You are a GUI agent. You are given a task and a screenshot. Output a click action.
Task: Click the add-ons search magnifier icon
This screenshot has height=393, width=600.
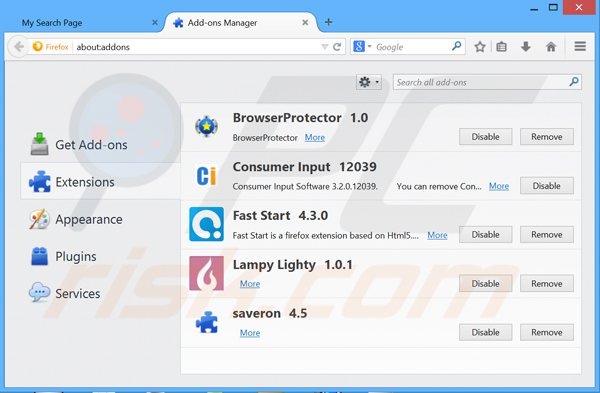(574, 82)
